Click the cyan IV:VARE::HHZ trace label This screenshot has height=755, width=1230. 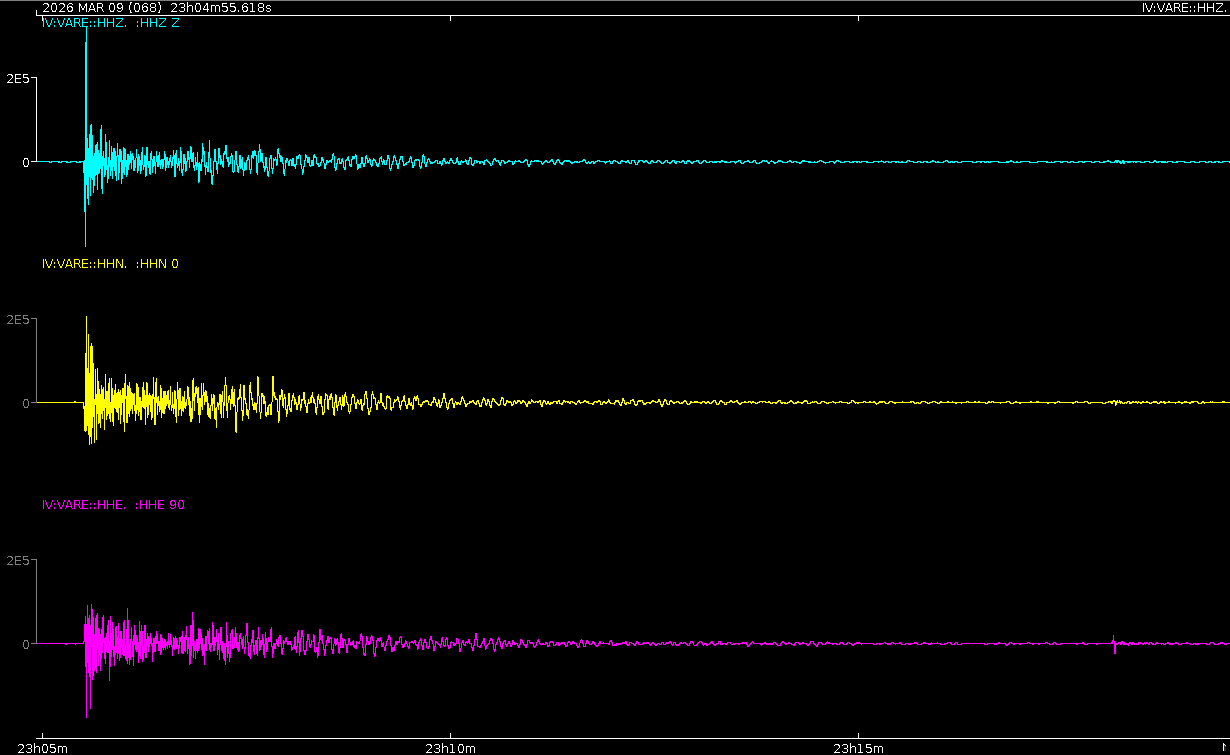click(x=110, y=23)
